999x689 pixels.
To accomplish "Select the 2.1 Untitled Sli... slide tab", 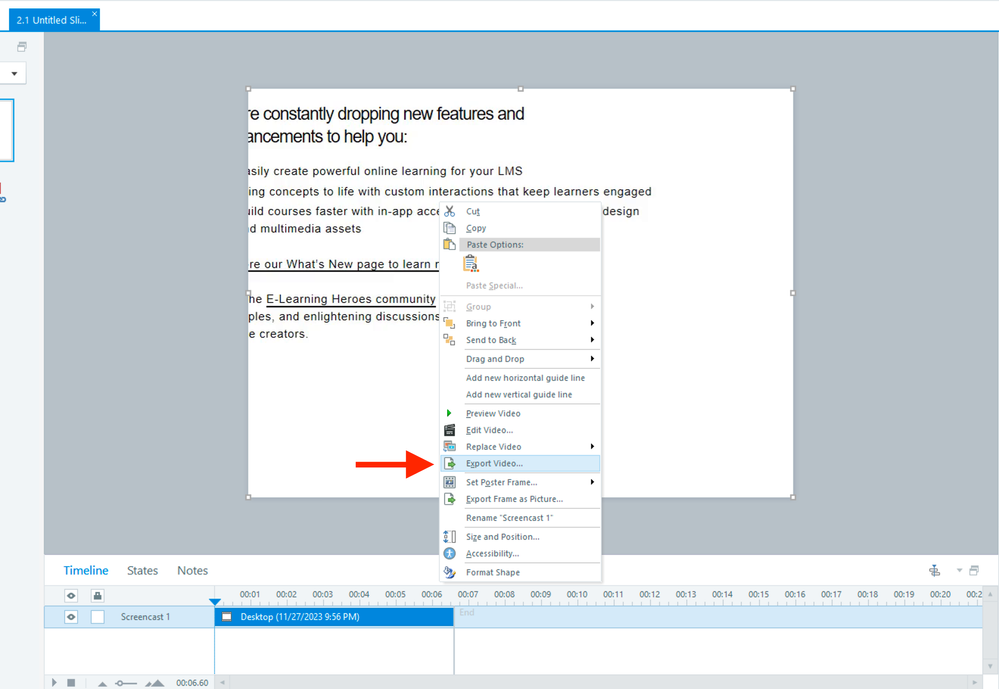I will [x=51, y=20].
